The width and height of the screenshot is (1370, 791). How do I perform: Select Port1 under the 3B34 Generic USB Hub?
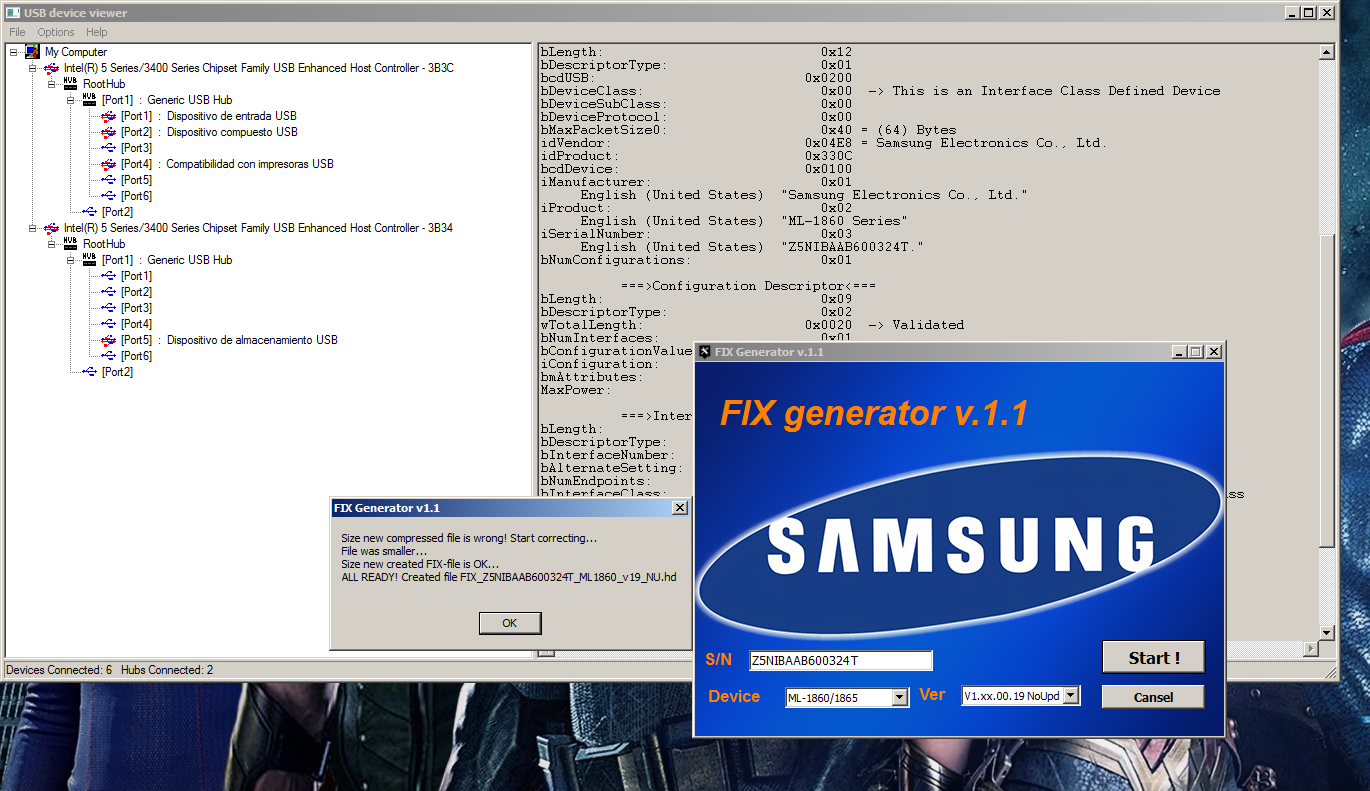click(136, 276)
